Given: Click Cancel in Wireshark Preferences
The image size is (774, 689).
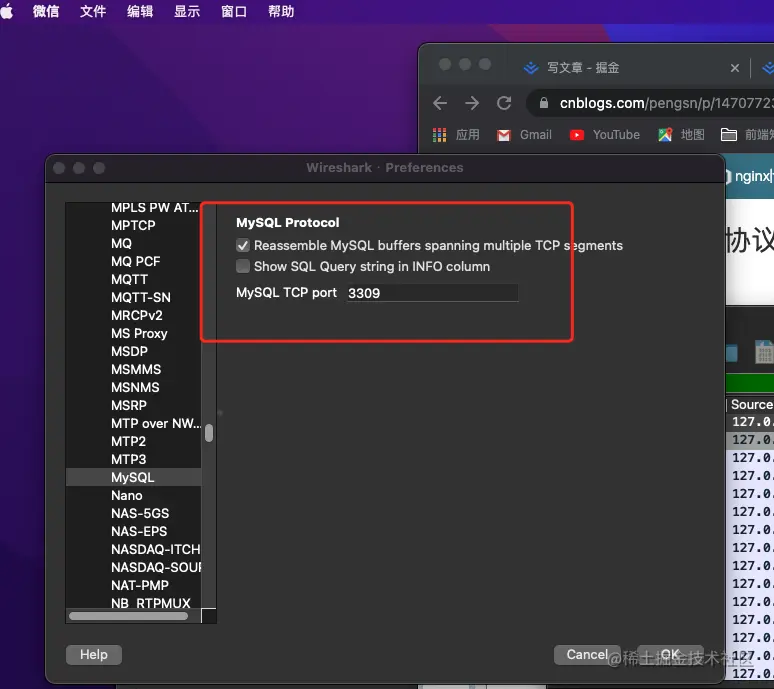Looking at the screenshot, I should (x=587, y=654).
